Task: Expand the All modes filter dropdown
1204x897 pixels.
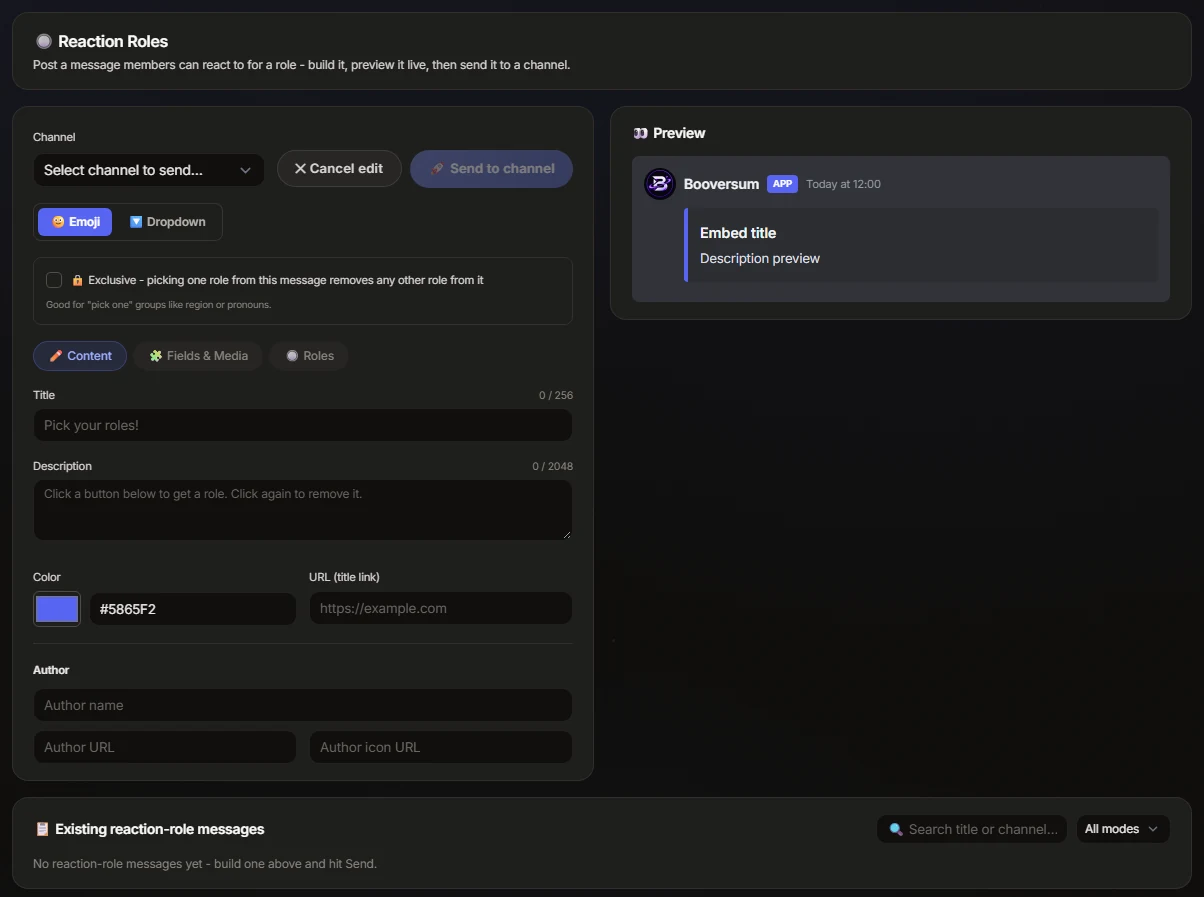Action: tap(1123, 829)
